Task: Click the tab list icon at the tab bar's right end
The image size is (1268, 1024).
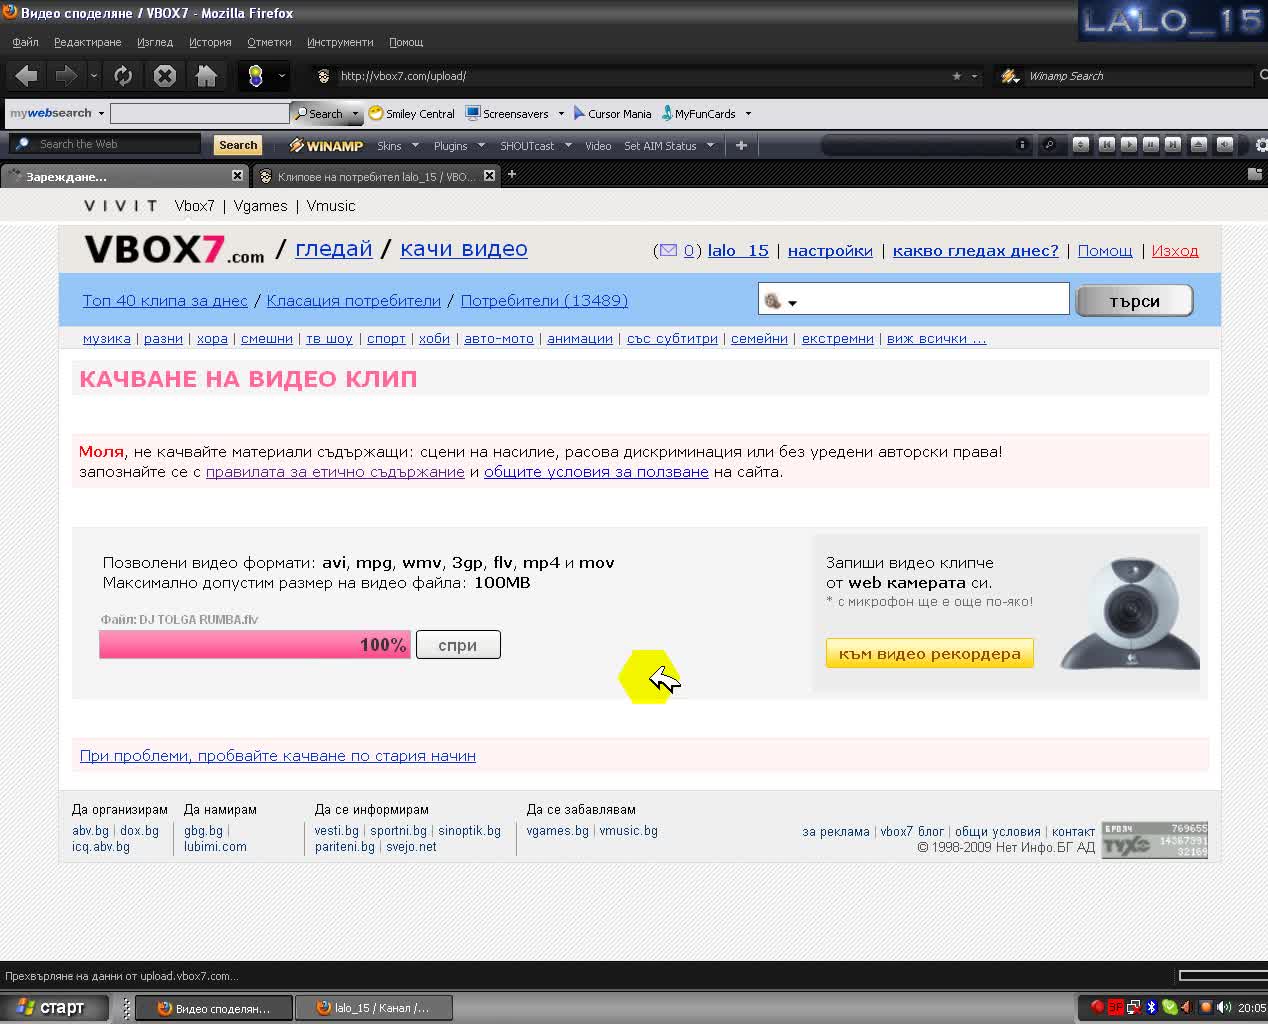Action: (1255, 174)
